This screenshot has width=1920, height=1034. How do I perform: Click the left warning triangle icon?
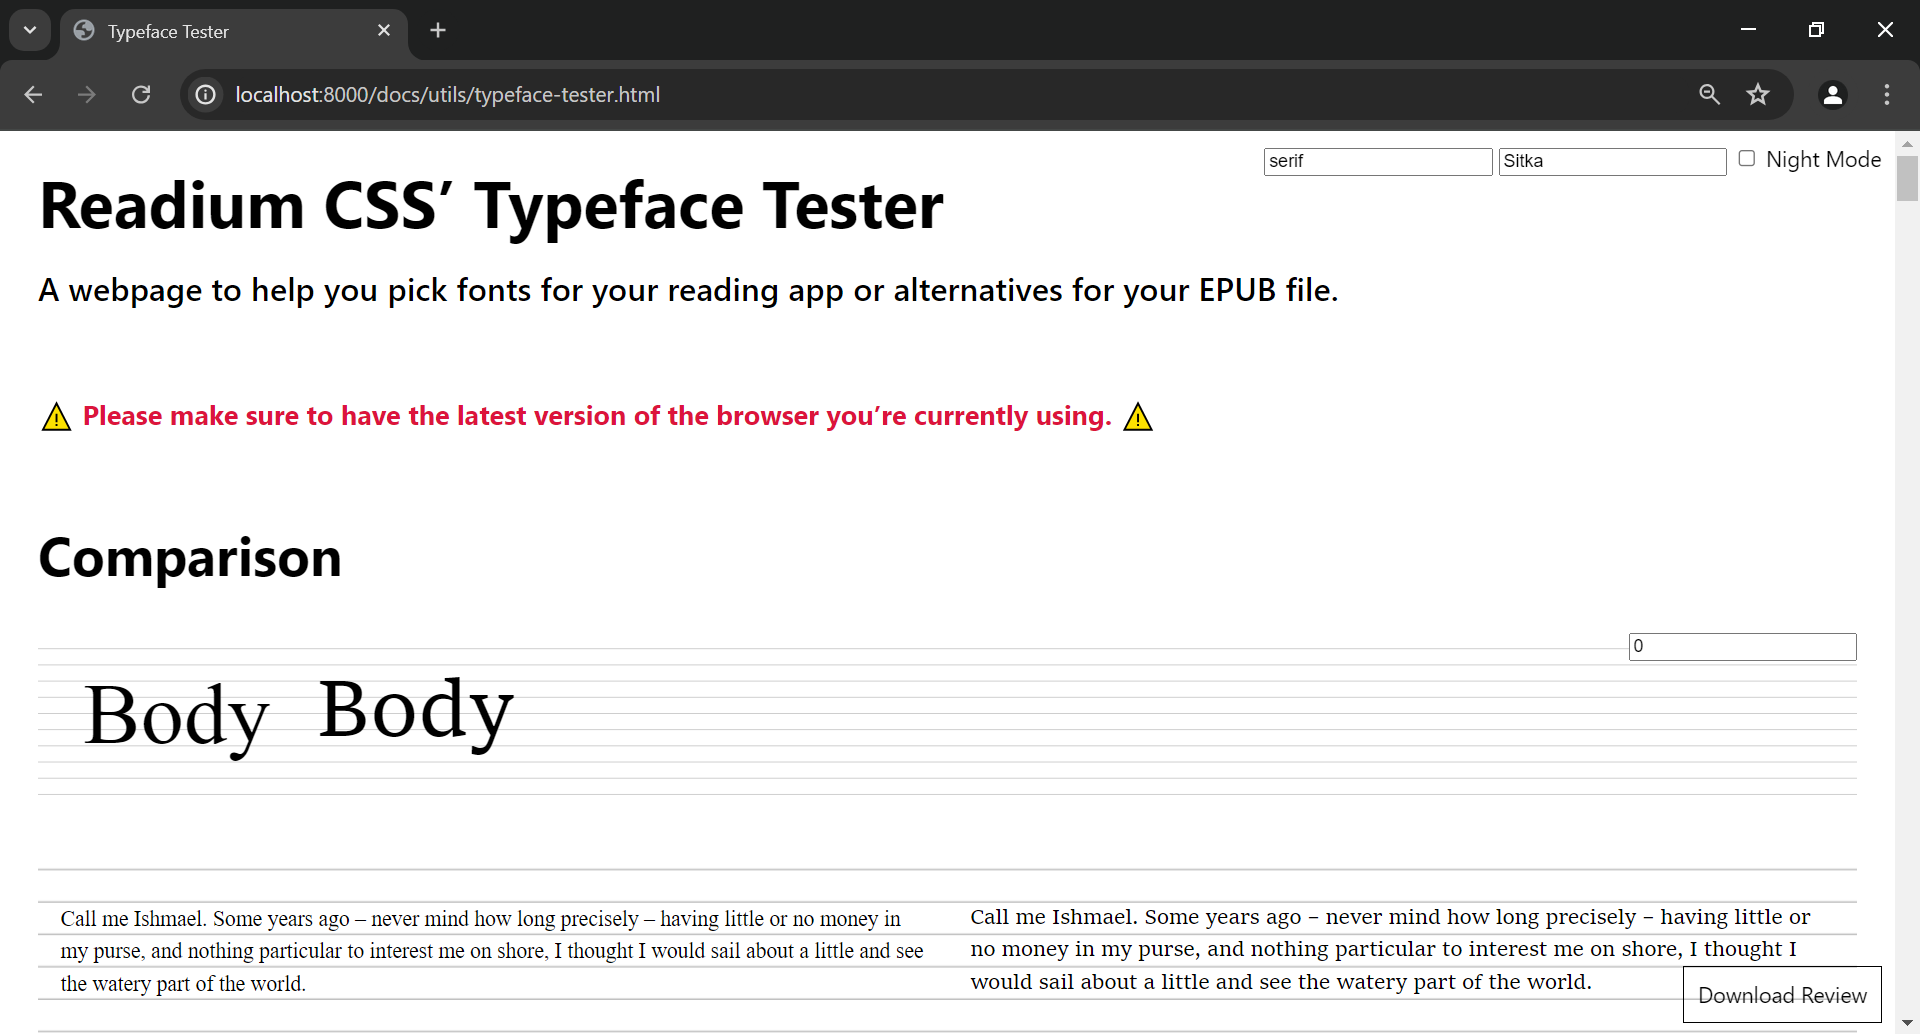56,417
